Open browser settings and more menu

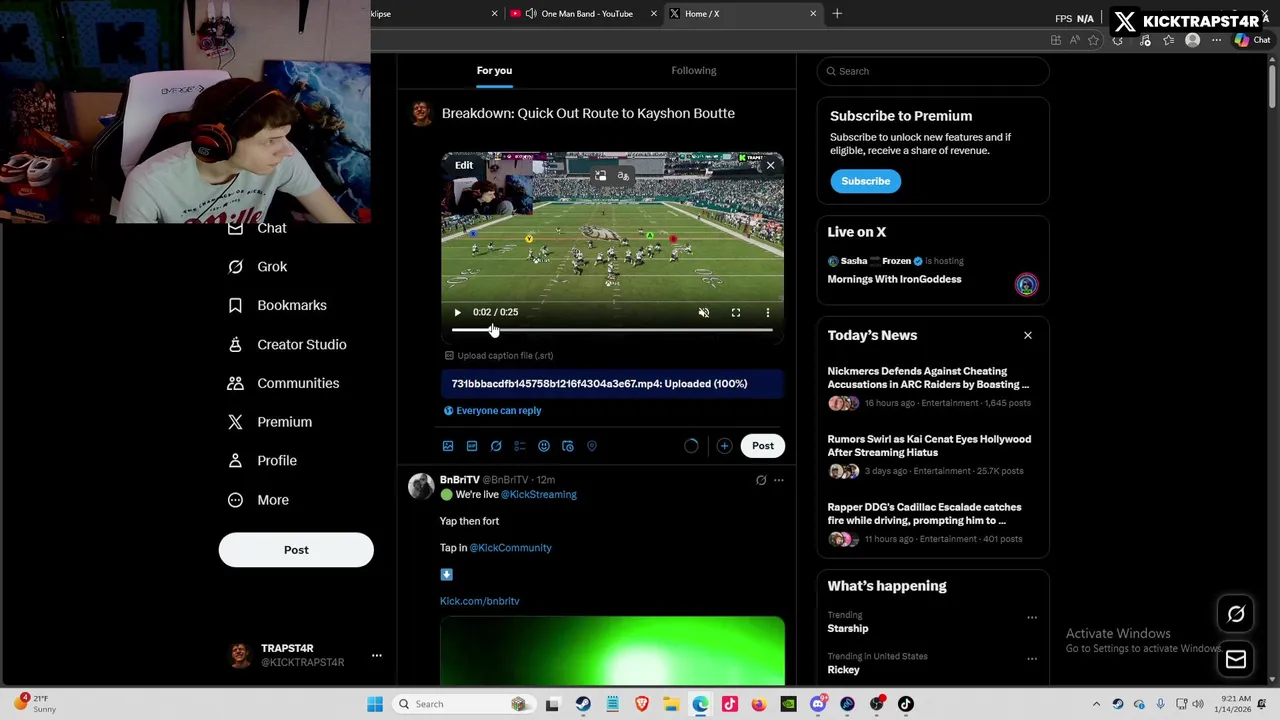pyautogui.click(x=1216, y=40)
